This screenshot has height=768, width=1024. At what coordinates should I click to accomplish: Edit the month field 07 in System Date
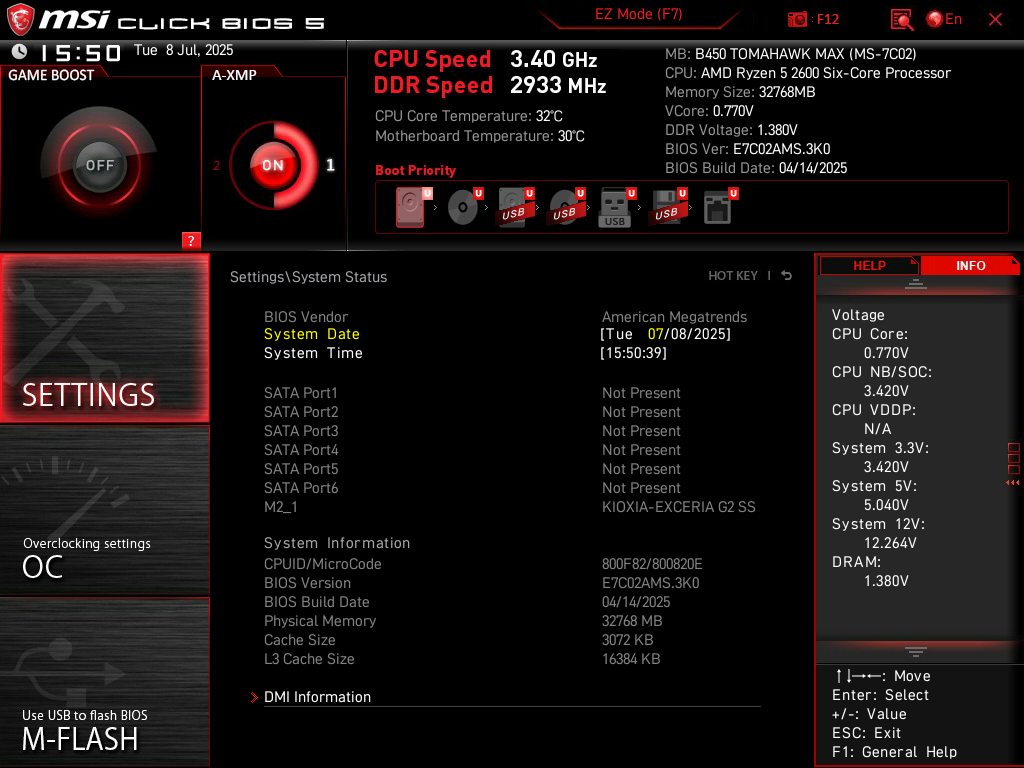655,334
